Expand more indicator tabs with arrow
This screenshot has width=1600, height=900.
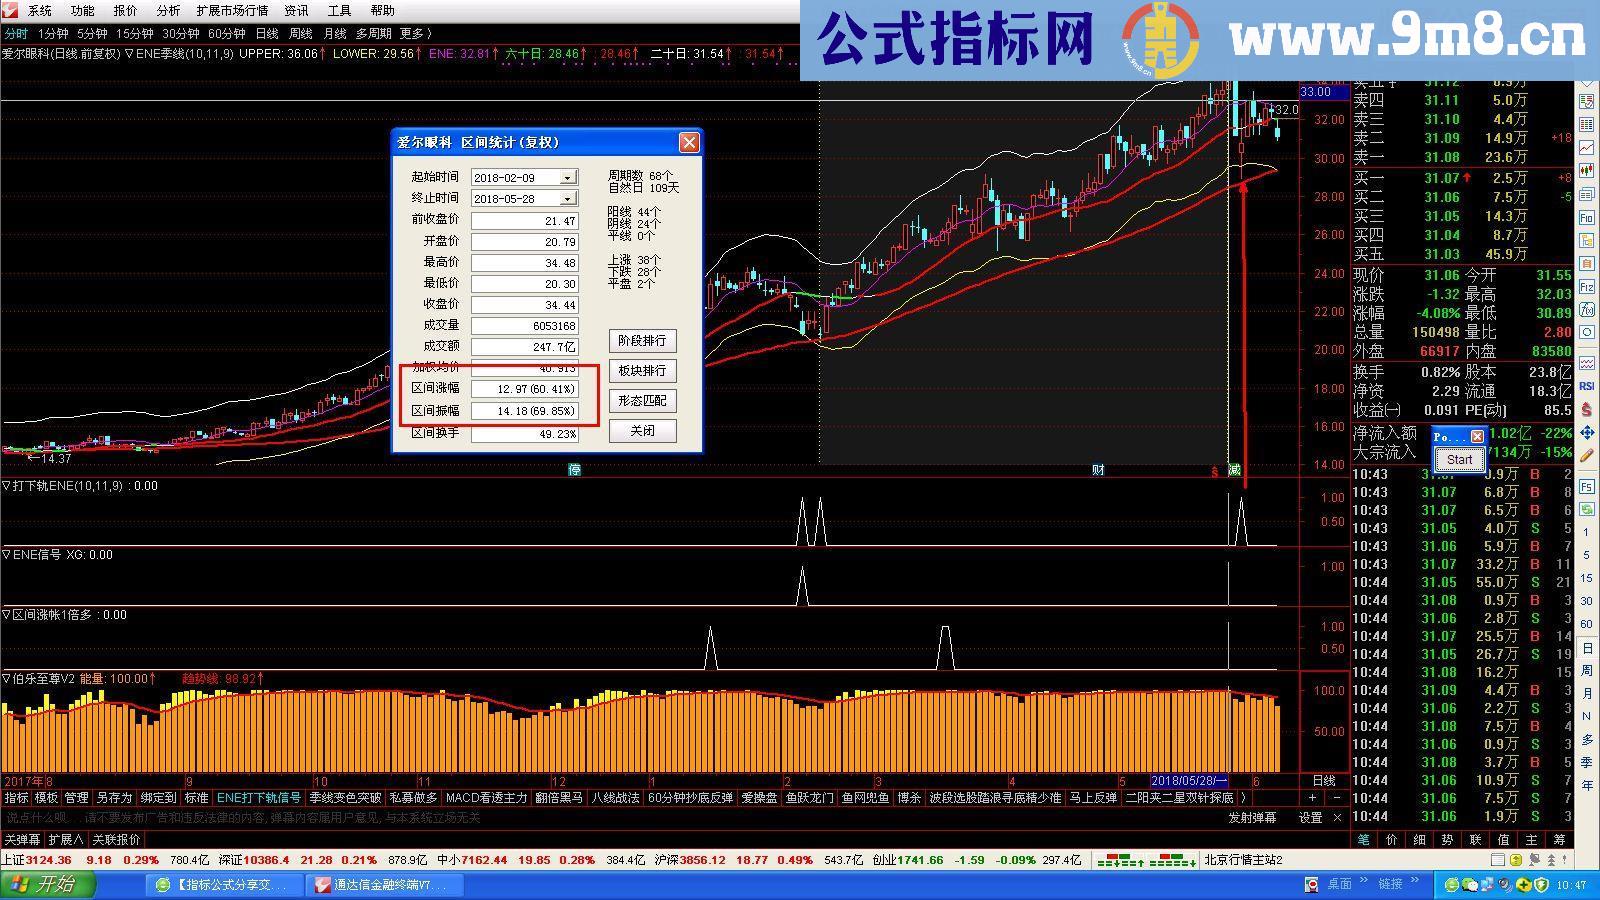tap(1243, 798)
